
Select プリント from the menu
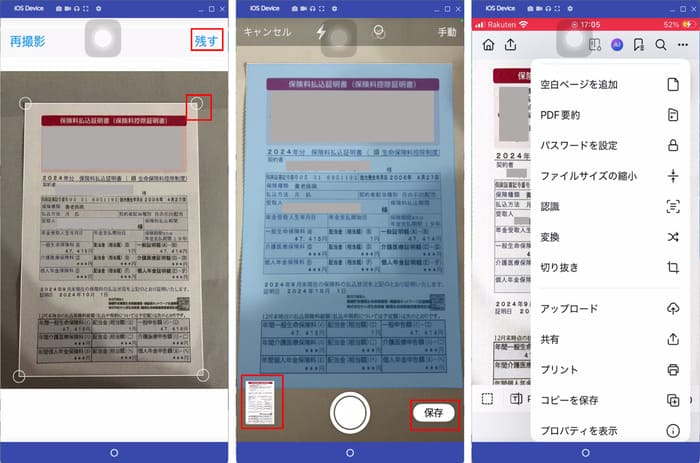[x=610, y=370]
